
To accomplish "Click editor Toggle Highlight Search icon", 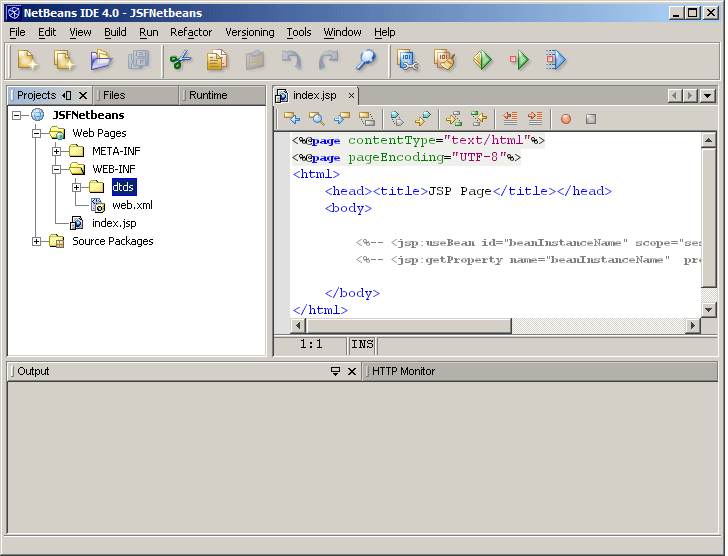I will point(367,119).
